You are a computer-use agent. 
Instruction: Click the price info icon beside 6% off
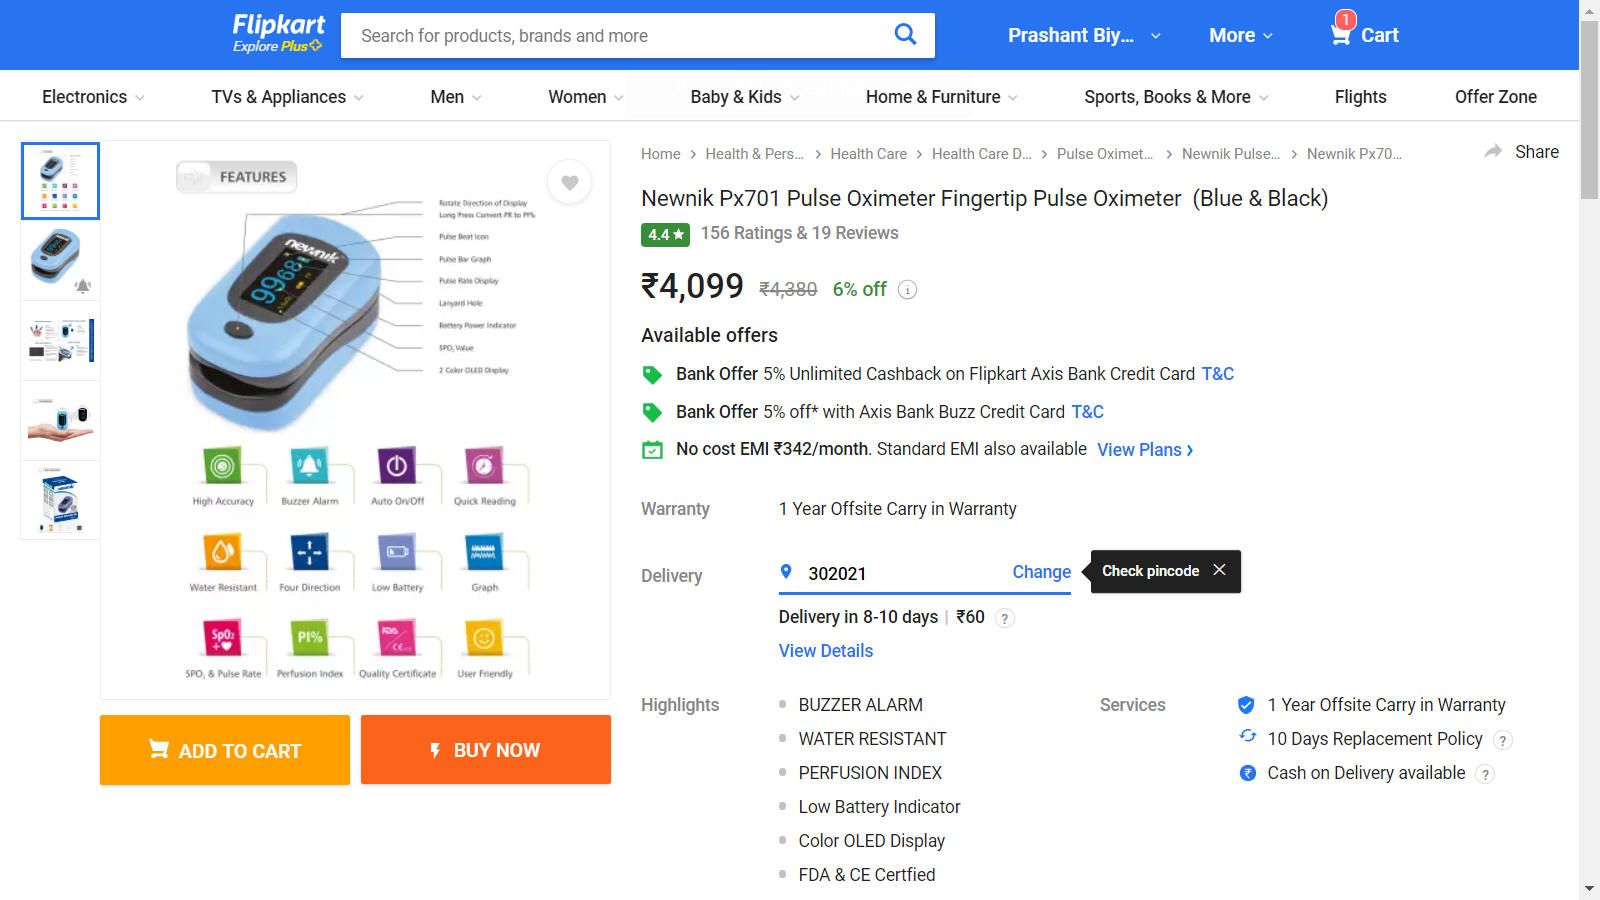pyautogui.click(x=907, y=290)
